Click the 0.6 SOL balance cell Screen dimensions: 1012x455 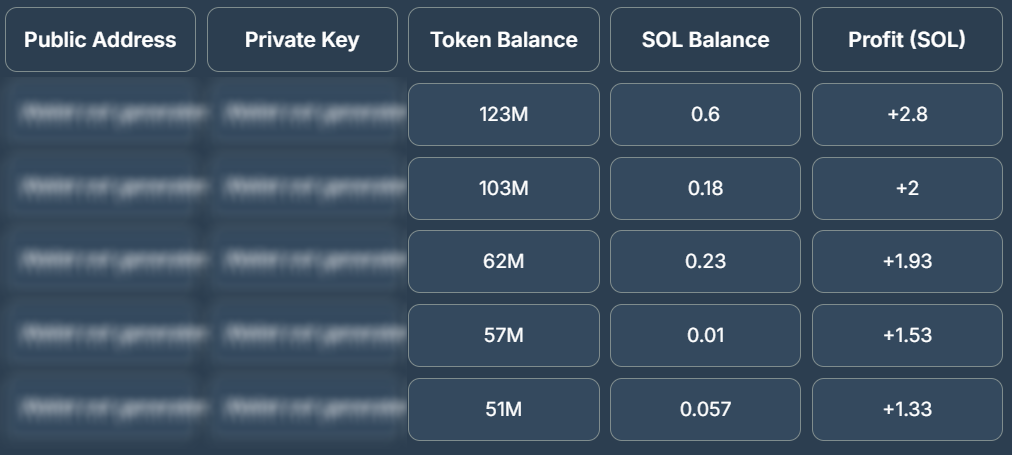(x=705, y=114)
